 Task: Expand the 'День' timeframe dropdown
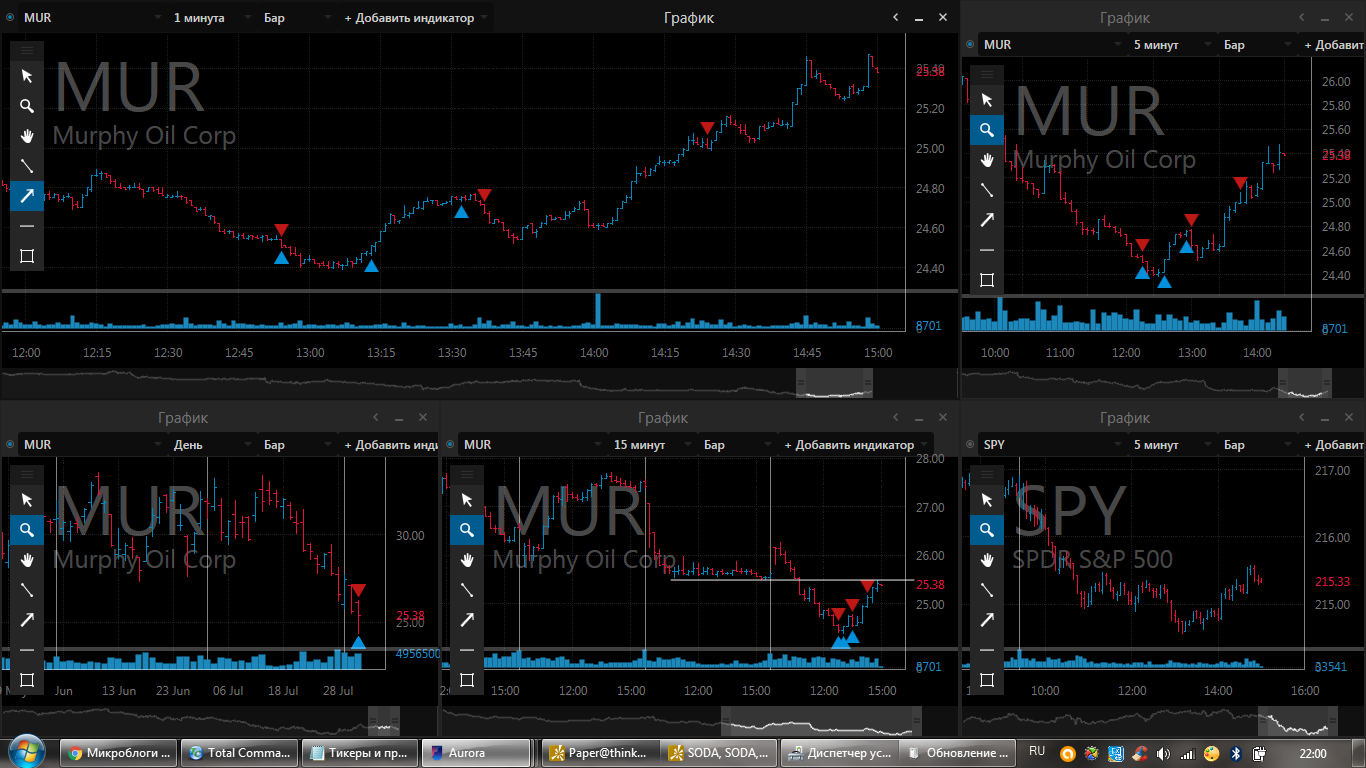pyautogui.click(x=213, y=445)
